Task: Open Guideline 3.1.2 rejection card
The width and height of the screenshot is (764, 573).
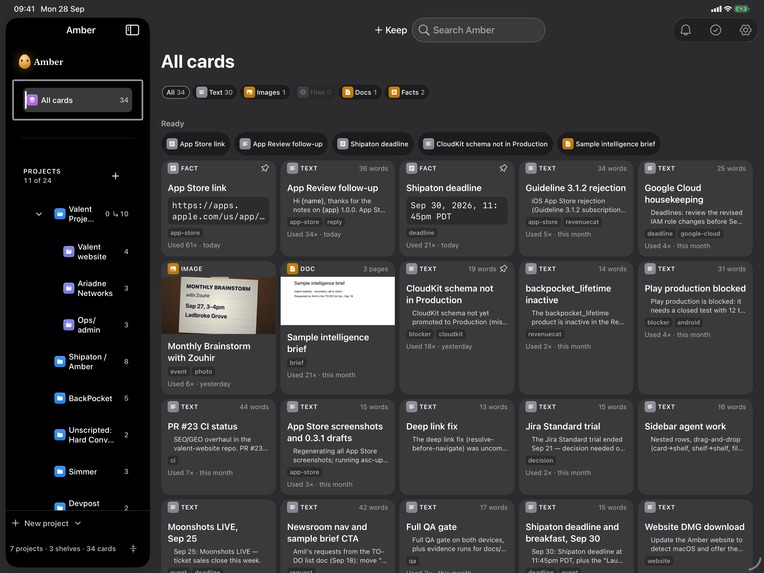Action: pos(576,209)
